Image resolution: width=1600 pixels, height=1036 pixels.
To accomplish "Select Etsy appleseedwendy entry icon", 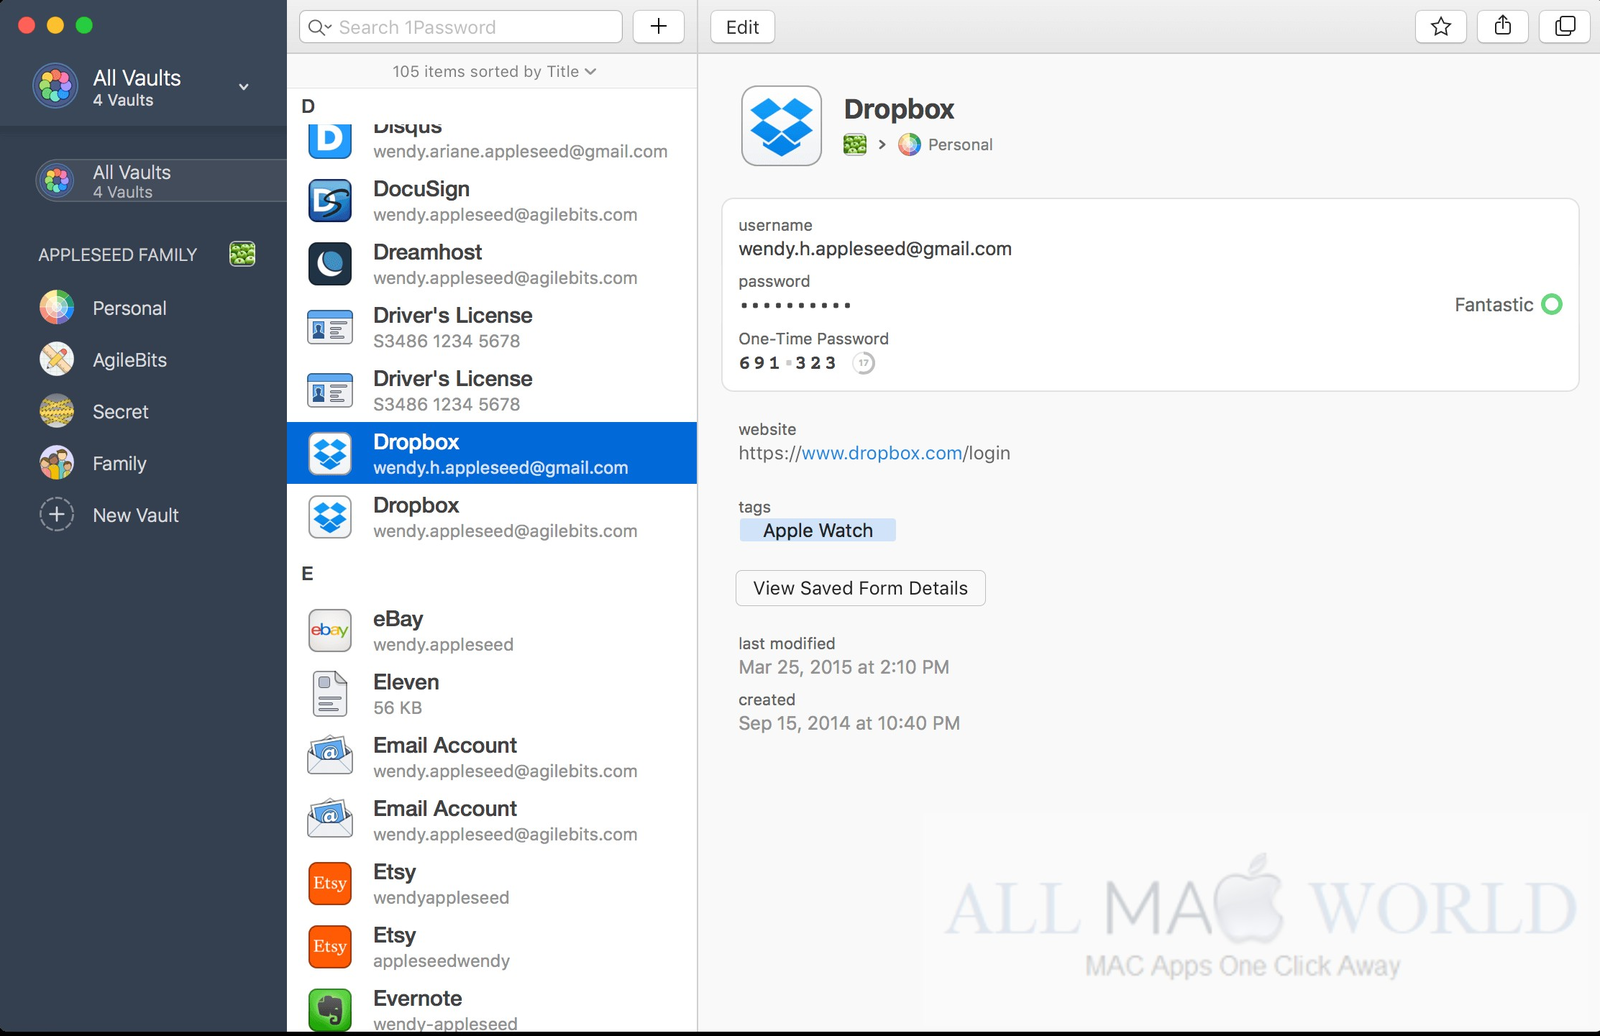I will tap(330, 946).
